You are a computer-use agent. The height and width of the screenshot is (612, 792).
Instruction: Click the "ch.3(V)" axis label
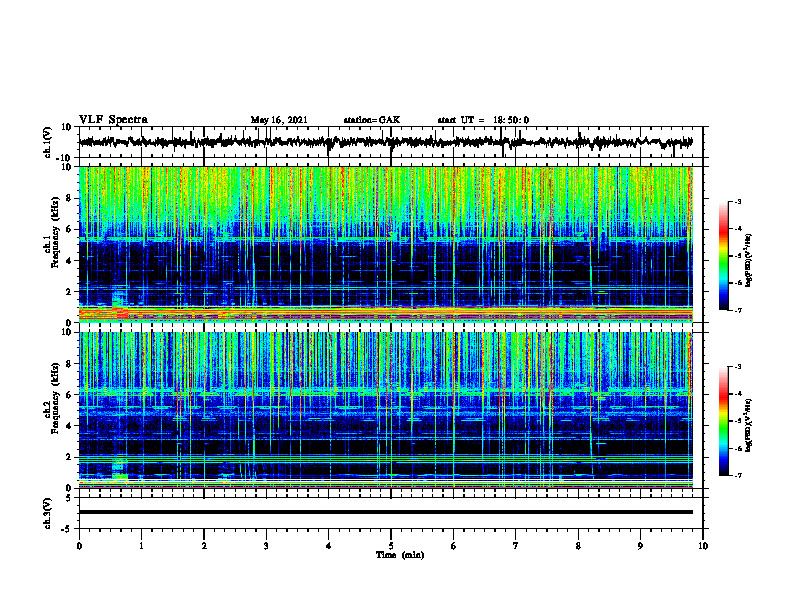coord(48,513)
